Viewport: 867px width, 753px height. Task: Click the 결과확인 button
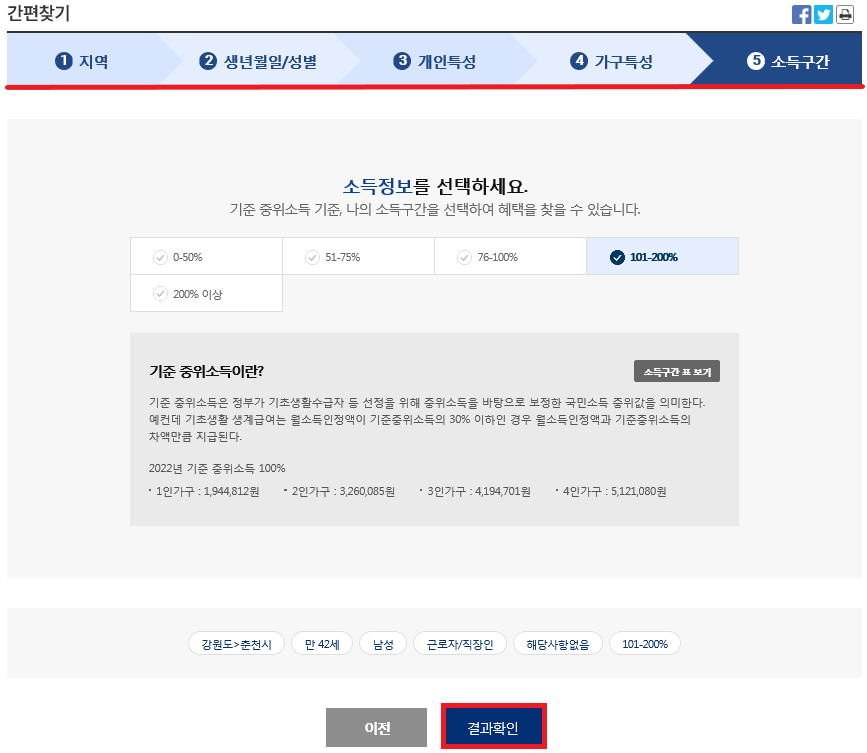[493, 728]
